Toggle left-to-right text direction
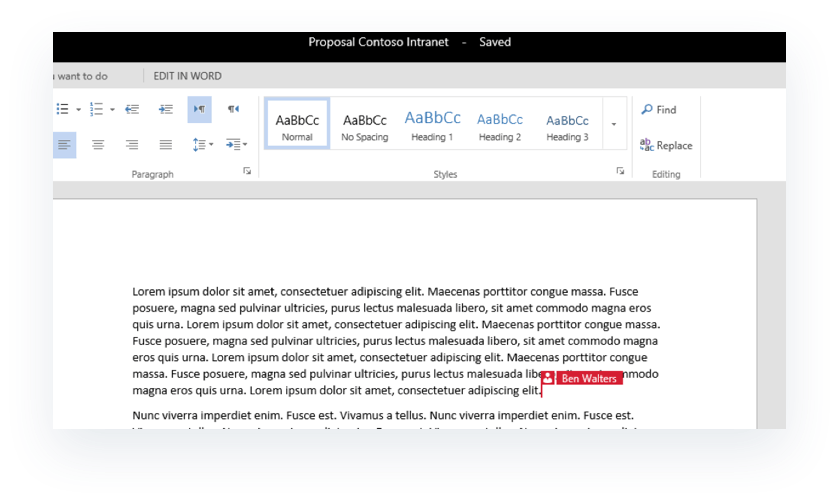The width and height of the screenshot is (839, 503). pyautogui.click(x=200, y=109)
